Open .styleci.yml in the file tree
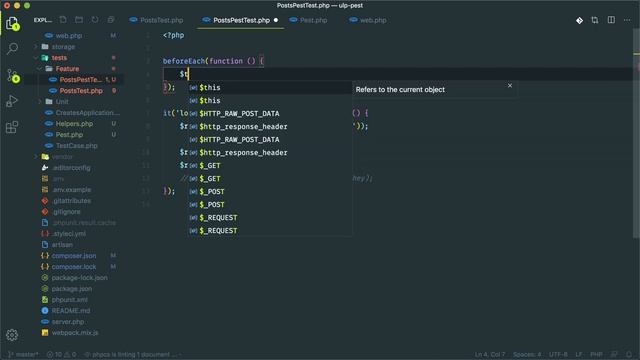This screenshot has height=360, width=640. (x=69, y=234)
